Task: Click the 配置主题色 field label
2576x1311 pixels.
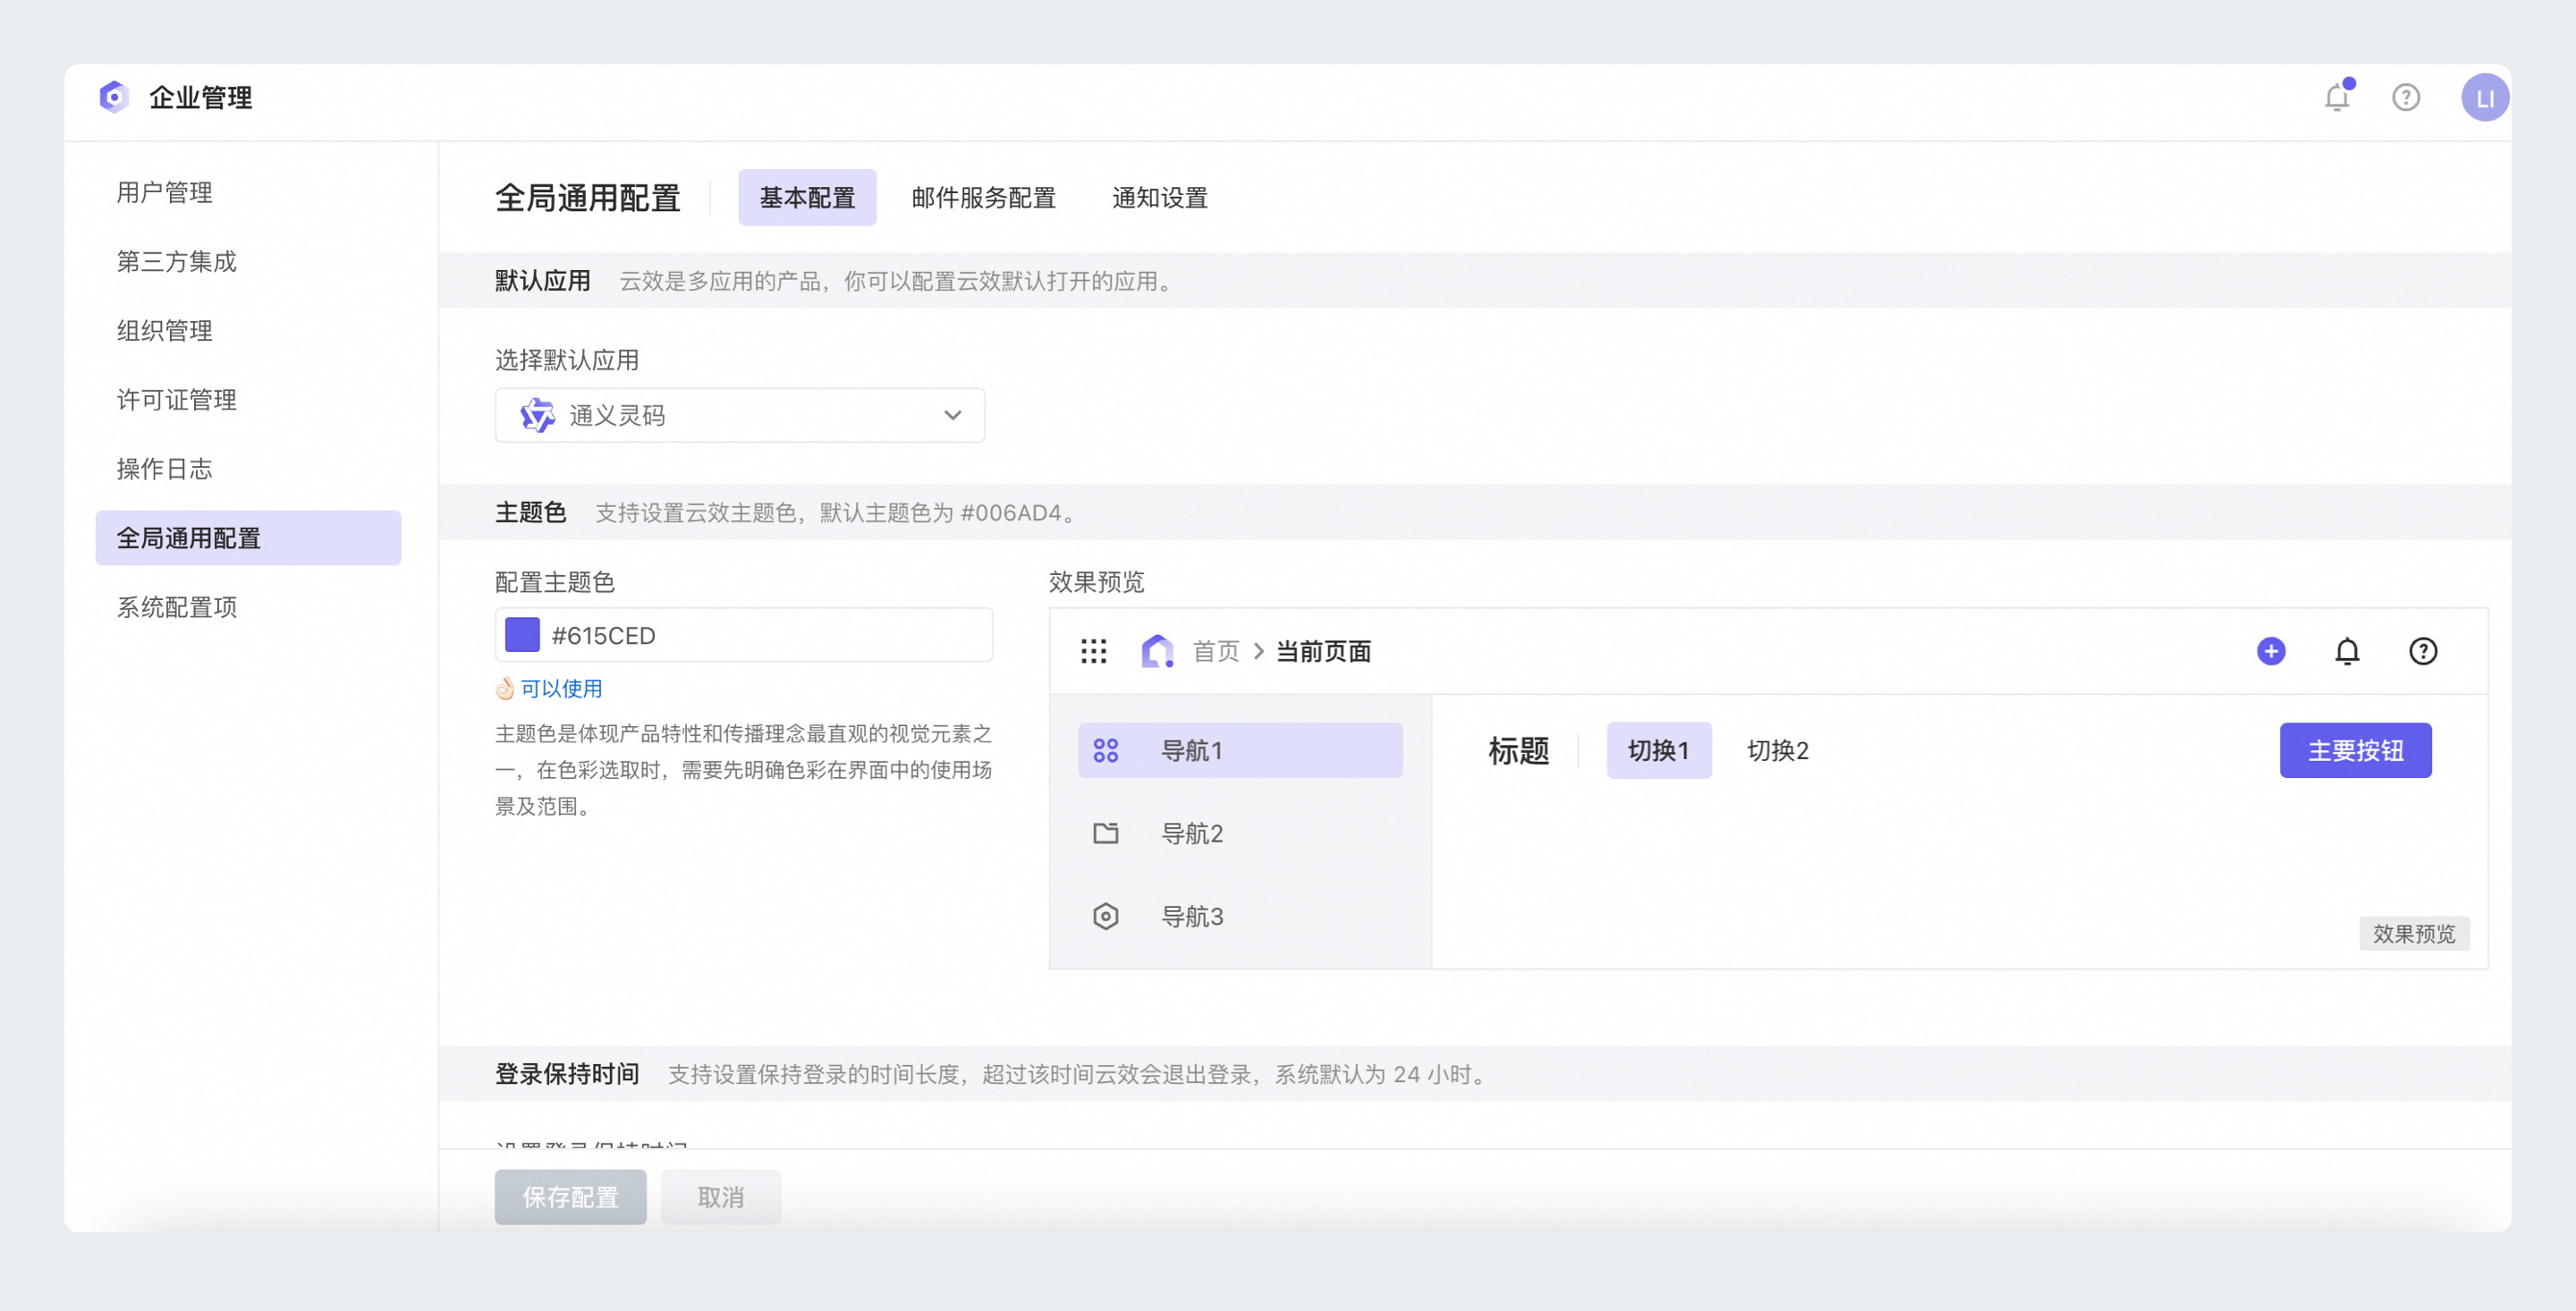Action: coord(555,582)
